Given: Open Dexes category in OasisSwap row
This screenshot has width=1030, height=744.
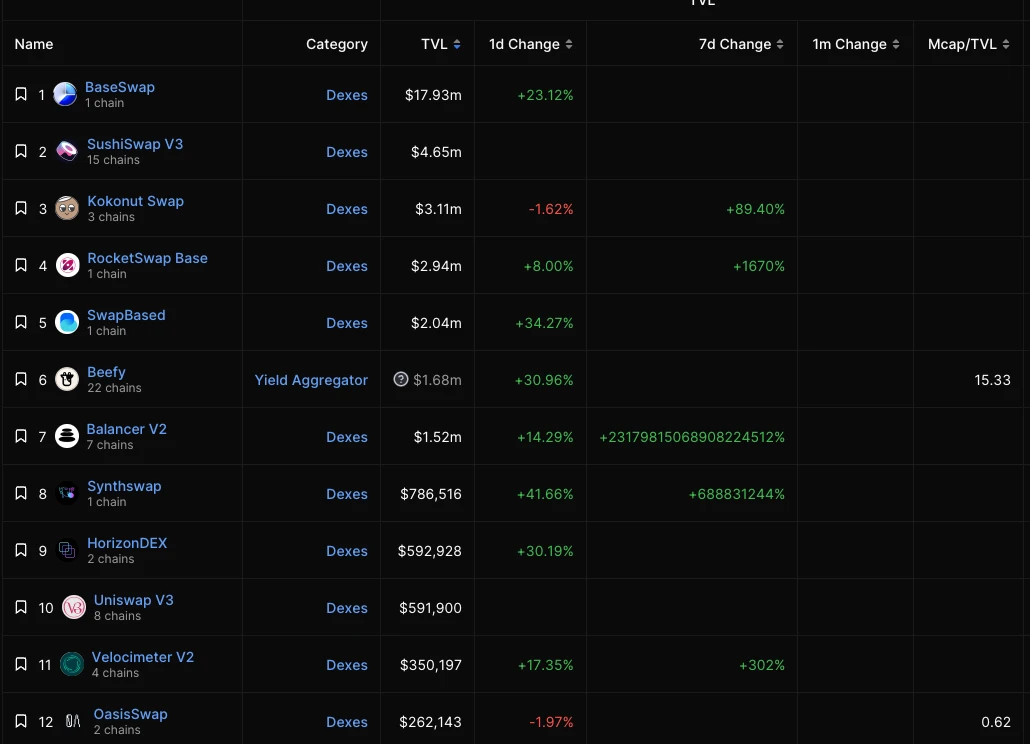Looking at the screenshot, I should [347, 722].
